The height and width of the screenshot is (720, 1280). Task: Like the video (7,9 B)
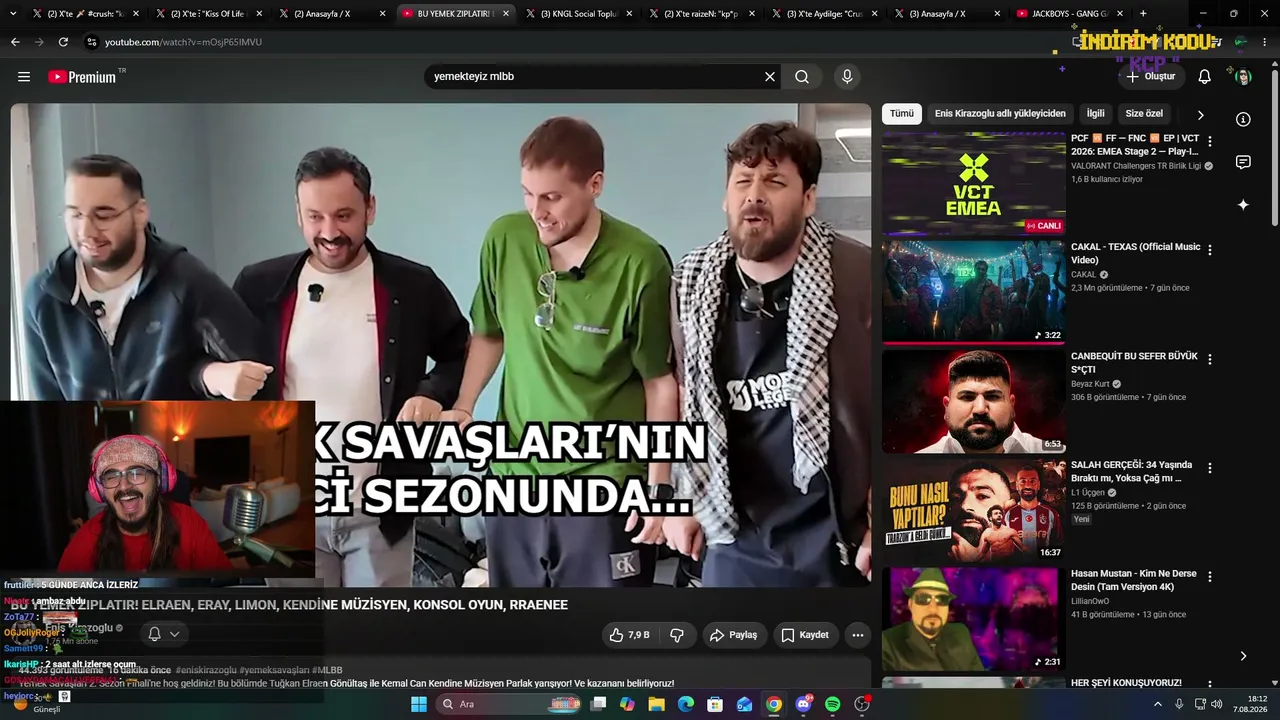coord(629,635)
